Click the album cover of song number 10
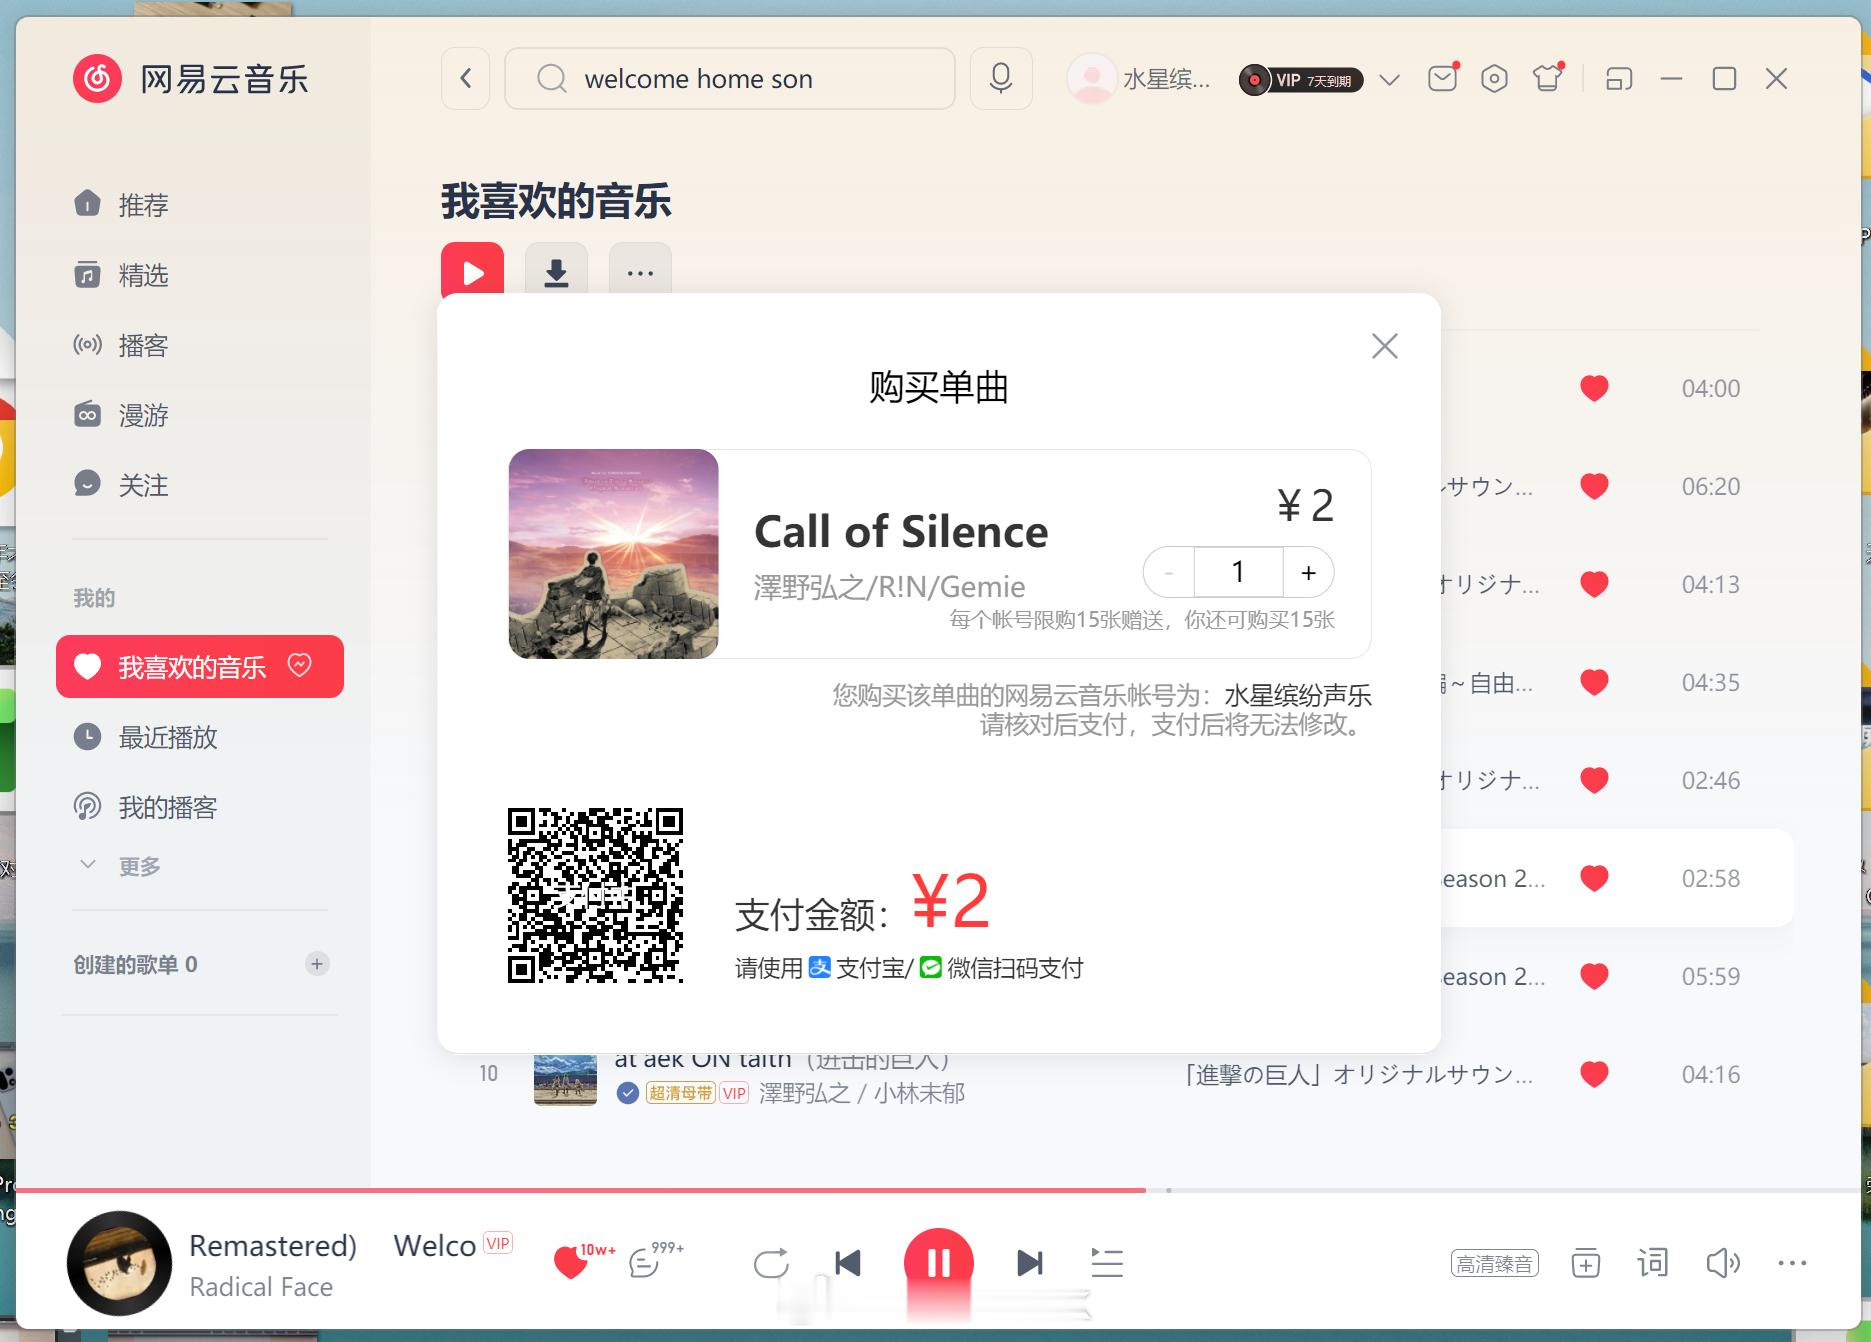This screenshot has width=1871, height=1342. [x=565, y=1079]
